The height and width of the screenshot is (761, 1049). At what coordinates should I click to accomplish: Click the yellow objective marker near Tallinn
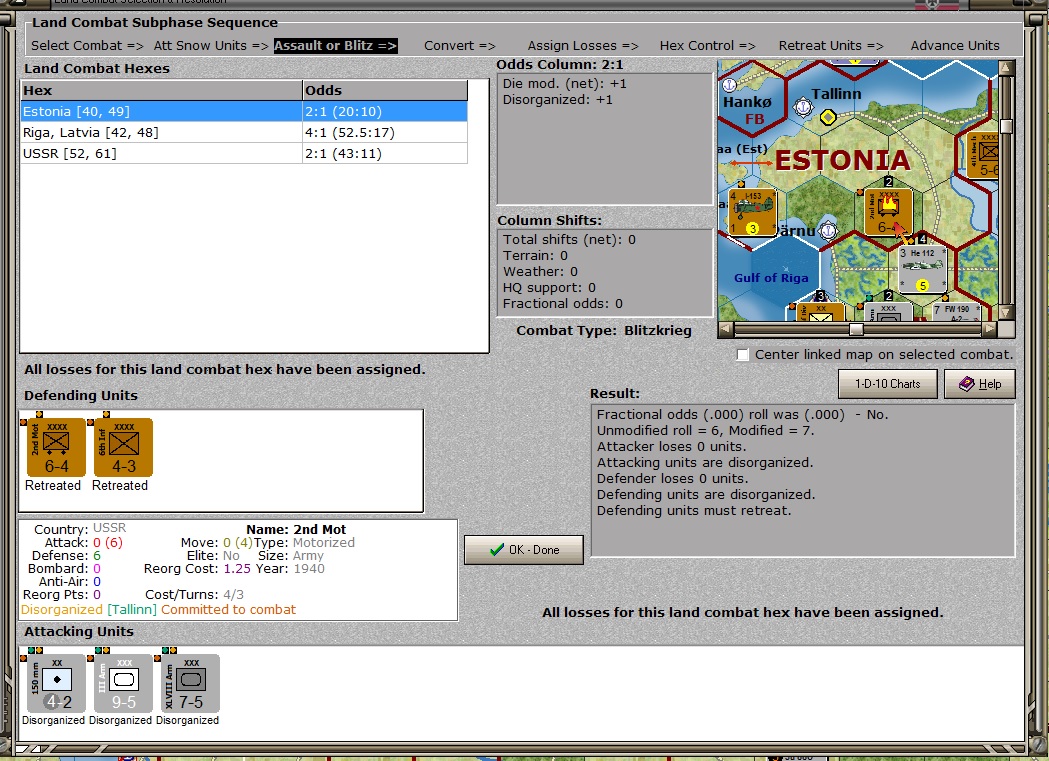[828, 118]
